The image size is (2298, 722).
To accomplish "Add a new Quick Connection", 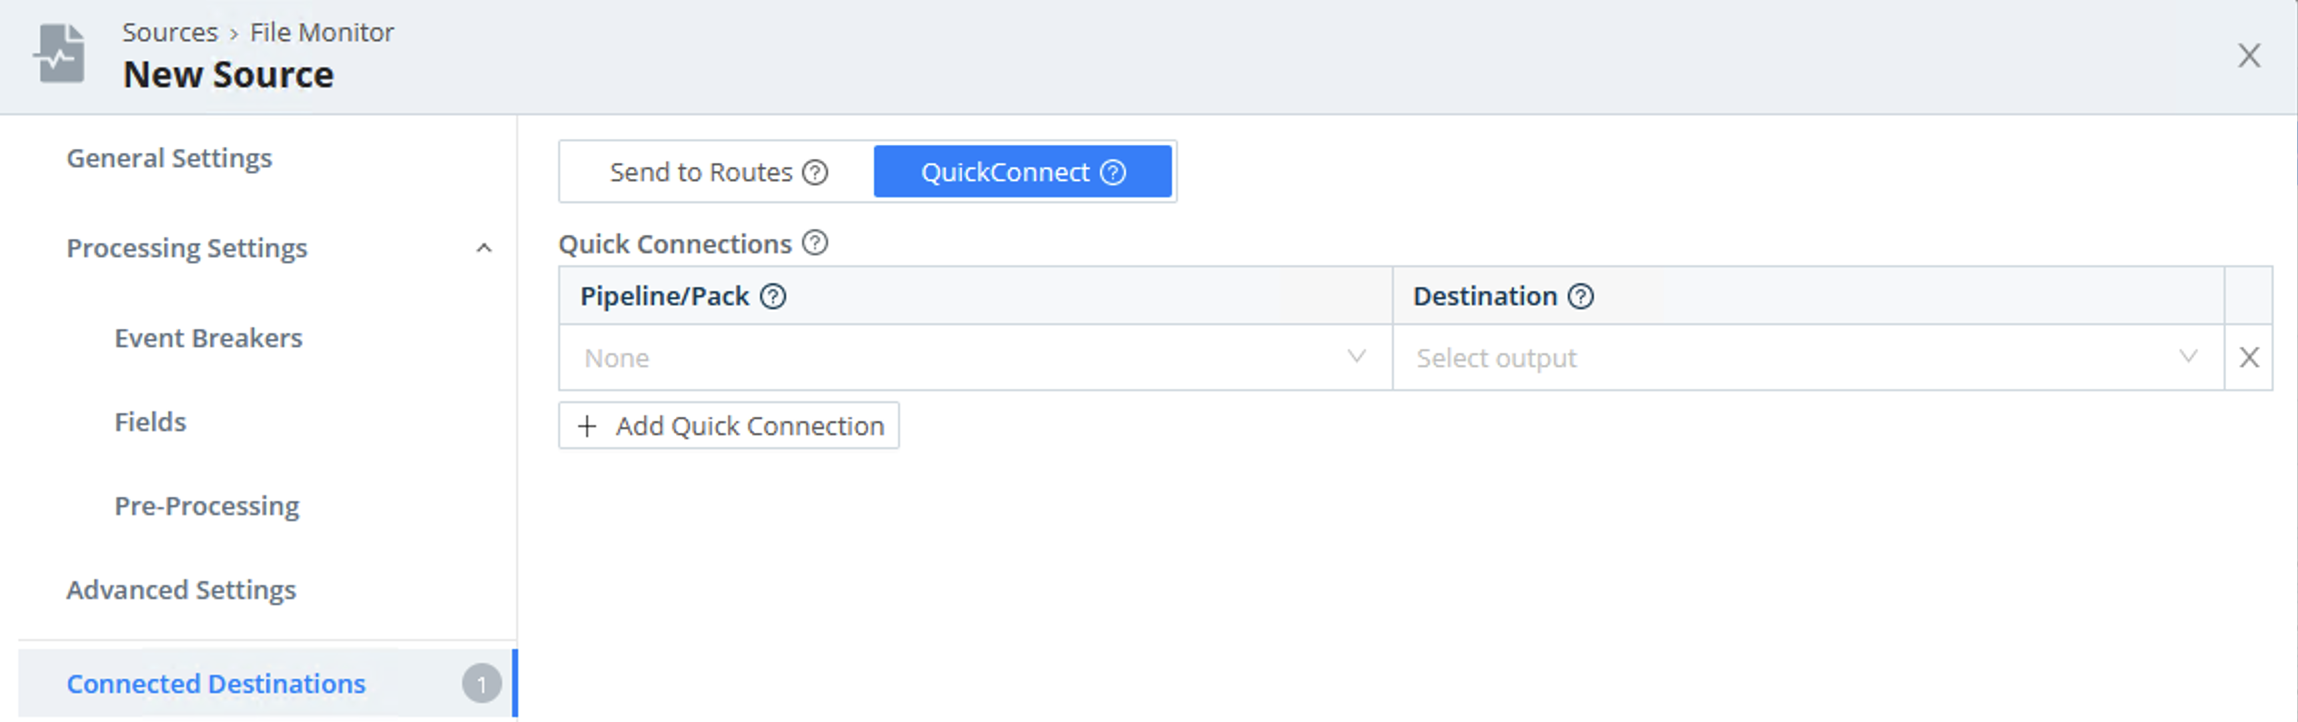I will pyautogui.click(x=729, y=426).
